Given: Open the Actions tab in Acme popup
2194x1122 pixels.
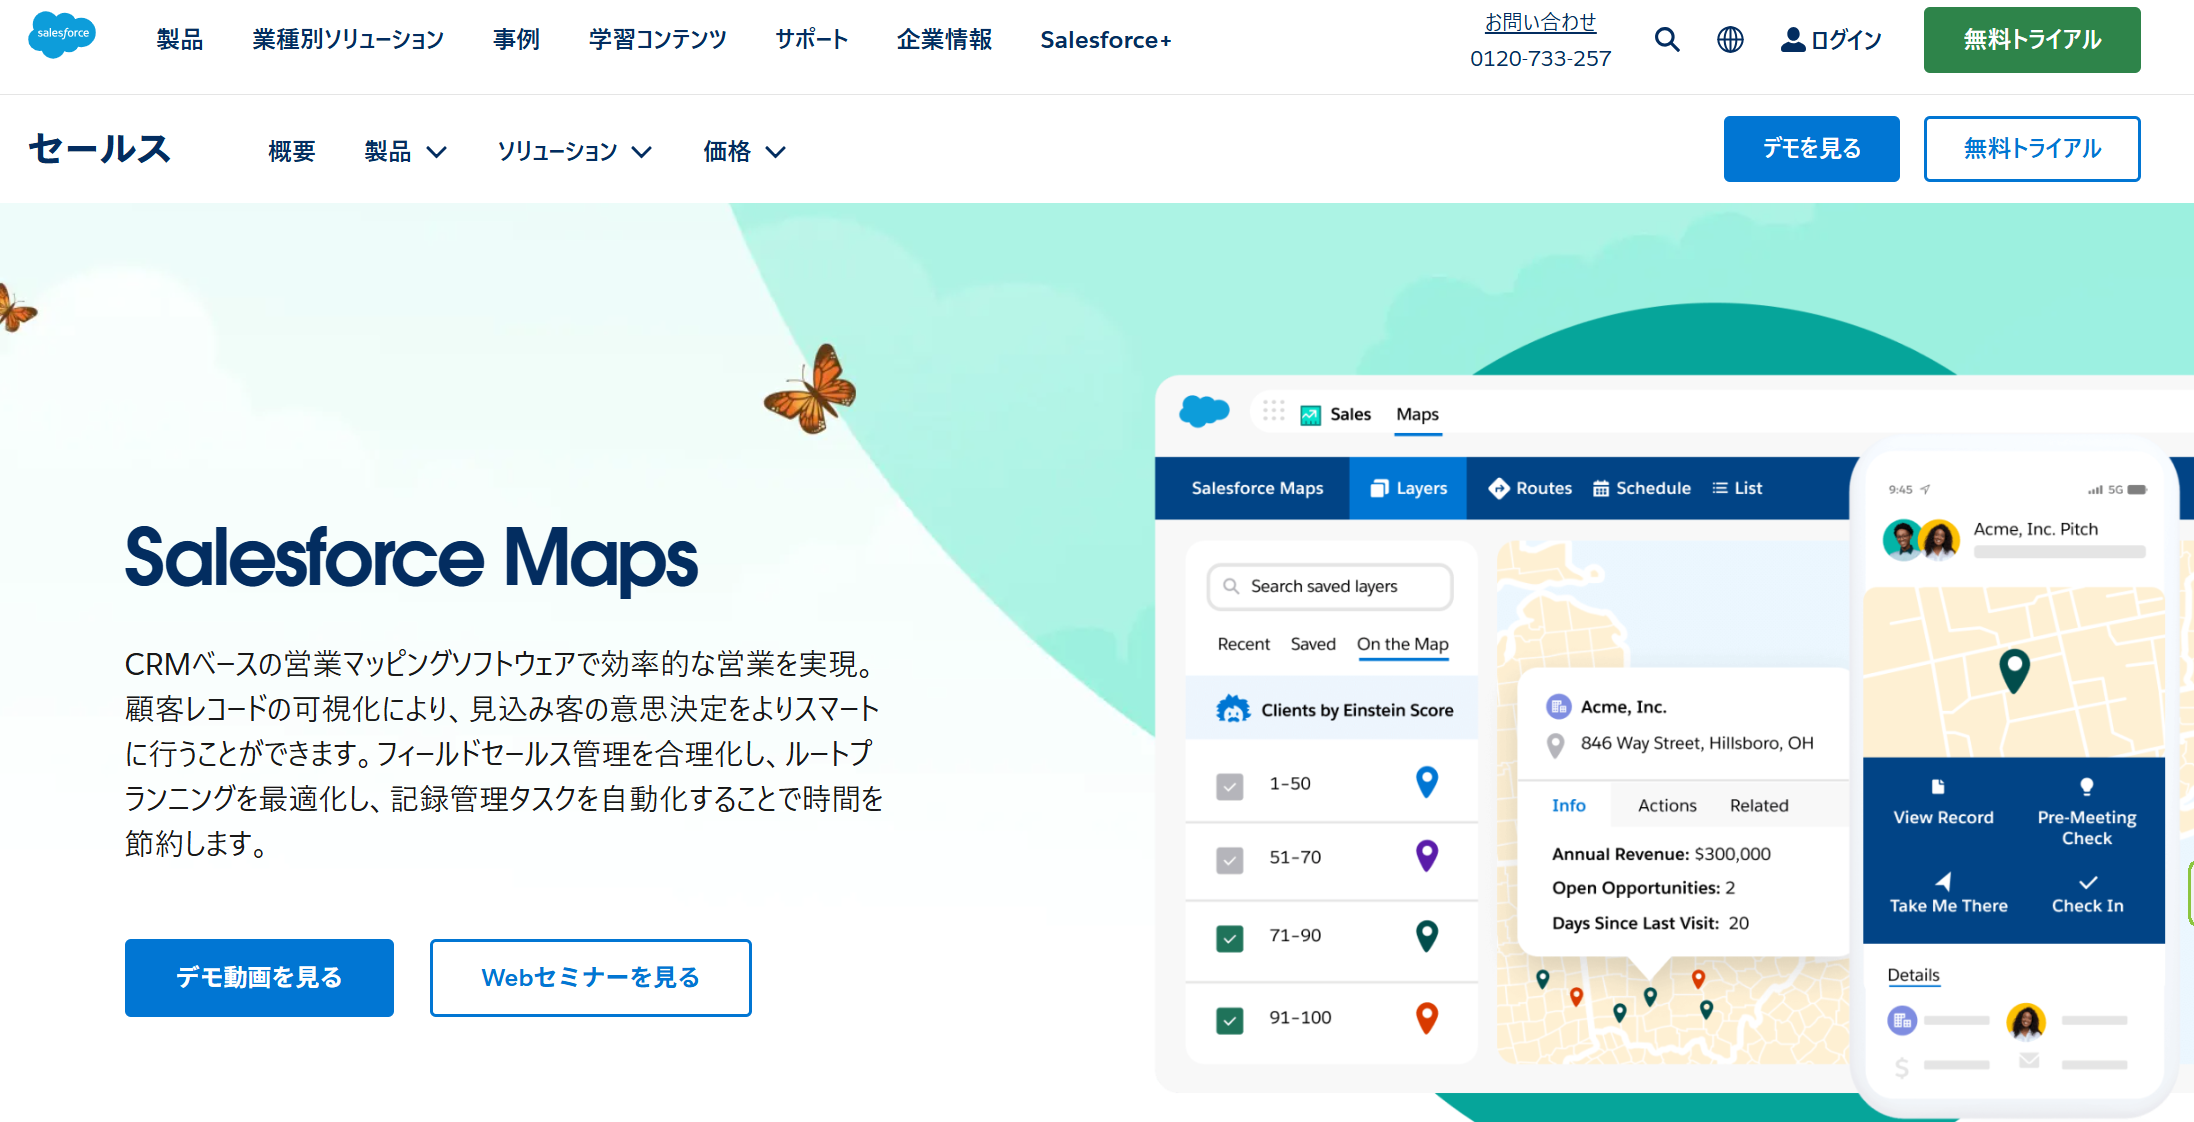Looking at the screenshot, I should point(1667,805).
